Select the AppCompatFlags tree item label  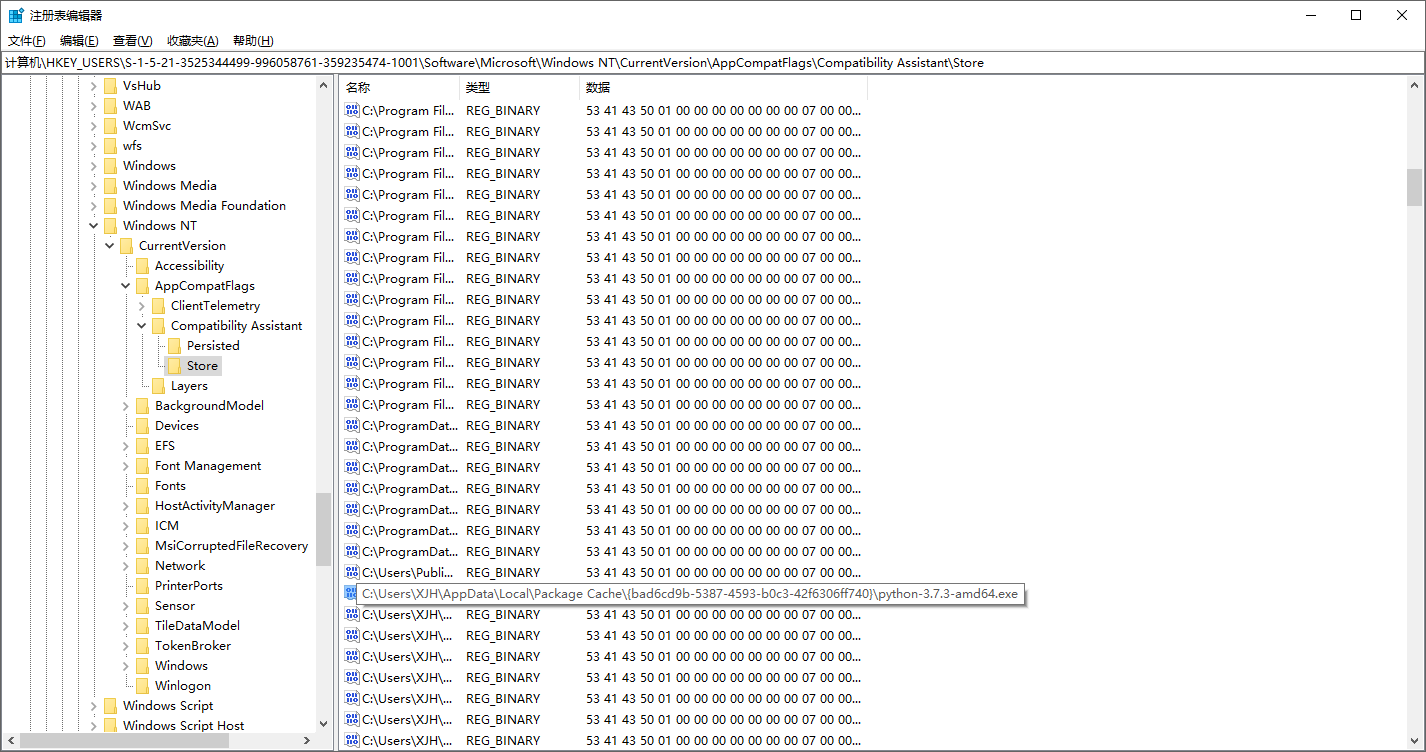204,286
